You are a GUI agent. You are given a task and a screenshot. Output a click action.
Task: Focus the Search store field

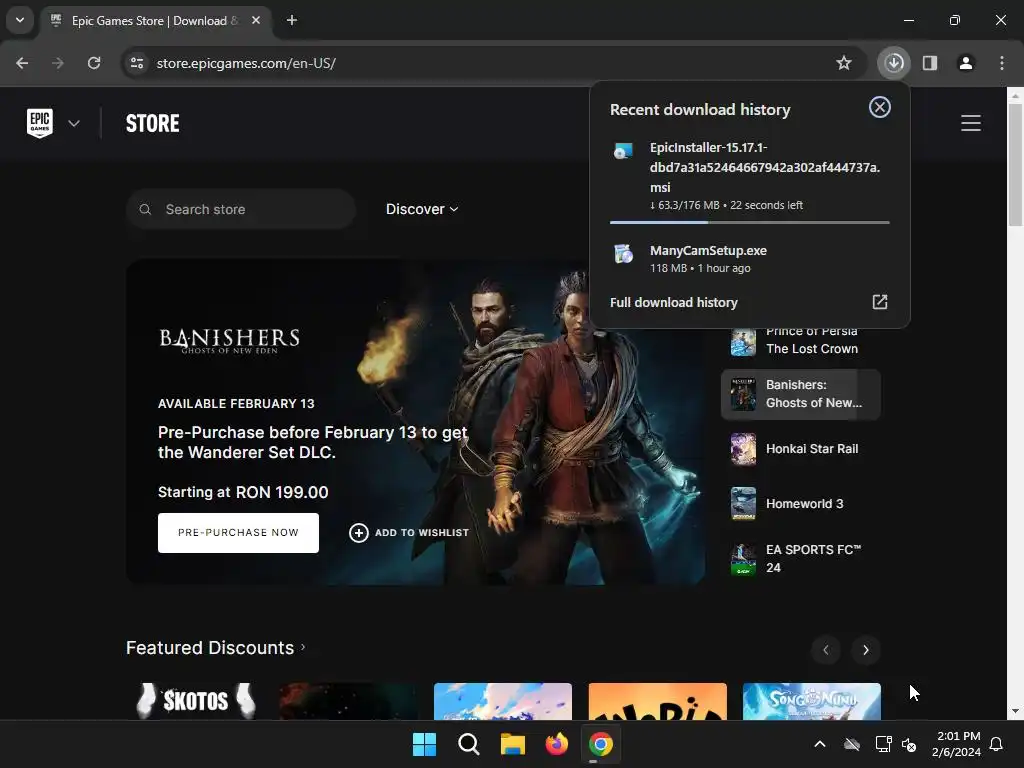241,209
